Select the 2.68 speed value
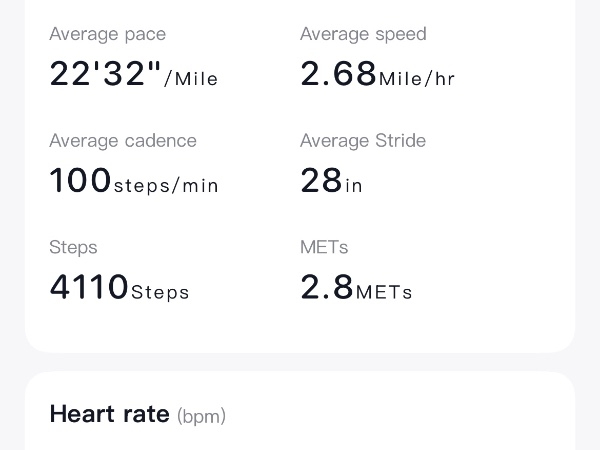The width and height of the screenshot is (600, 450). (338, 74)
